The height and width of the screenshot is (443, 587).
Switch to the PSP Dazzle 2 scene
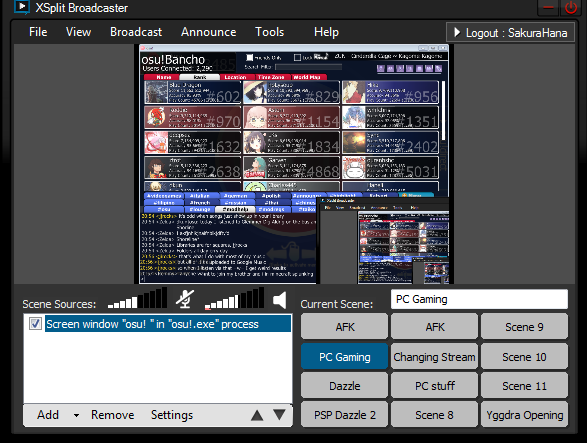tap(344, 415)
